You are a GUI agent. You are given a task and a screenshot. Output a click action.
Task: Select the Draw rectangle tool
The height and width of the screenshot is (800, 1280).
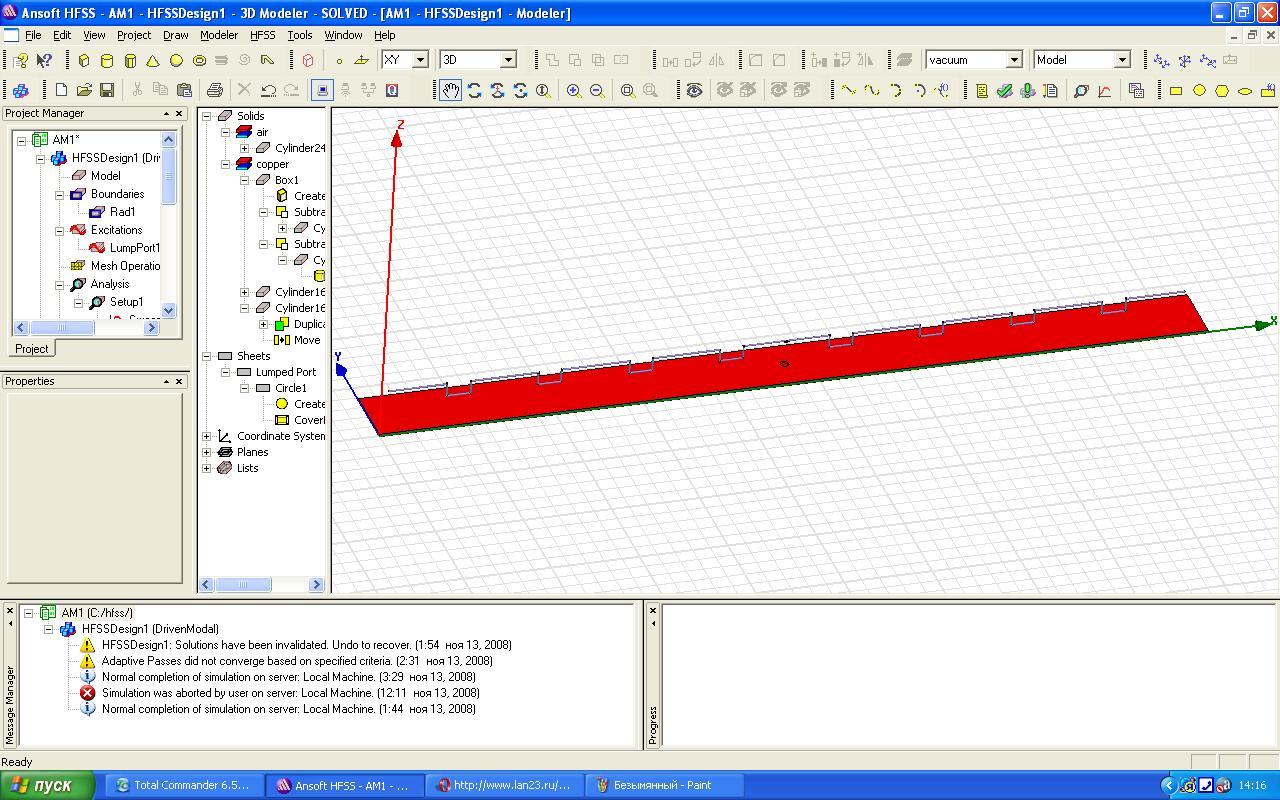tap(1176, 90)
